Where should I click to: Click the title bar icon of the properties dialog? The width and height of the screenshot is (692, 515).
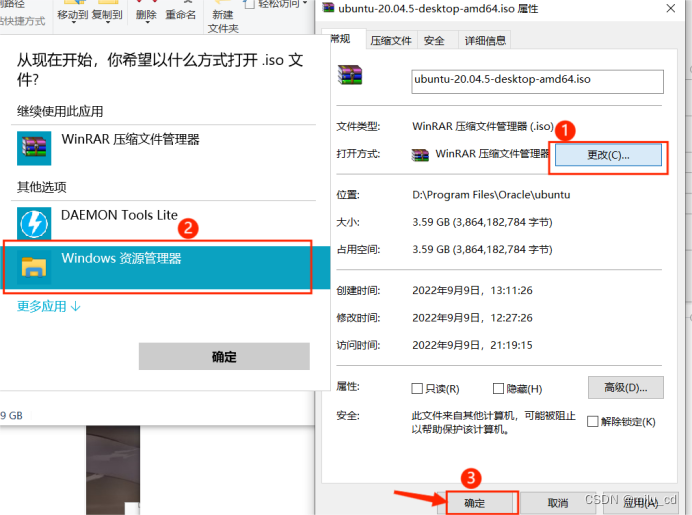(328, 8)
